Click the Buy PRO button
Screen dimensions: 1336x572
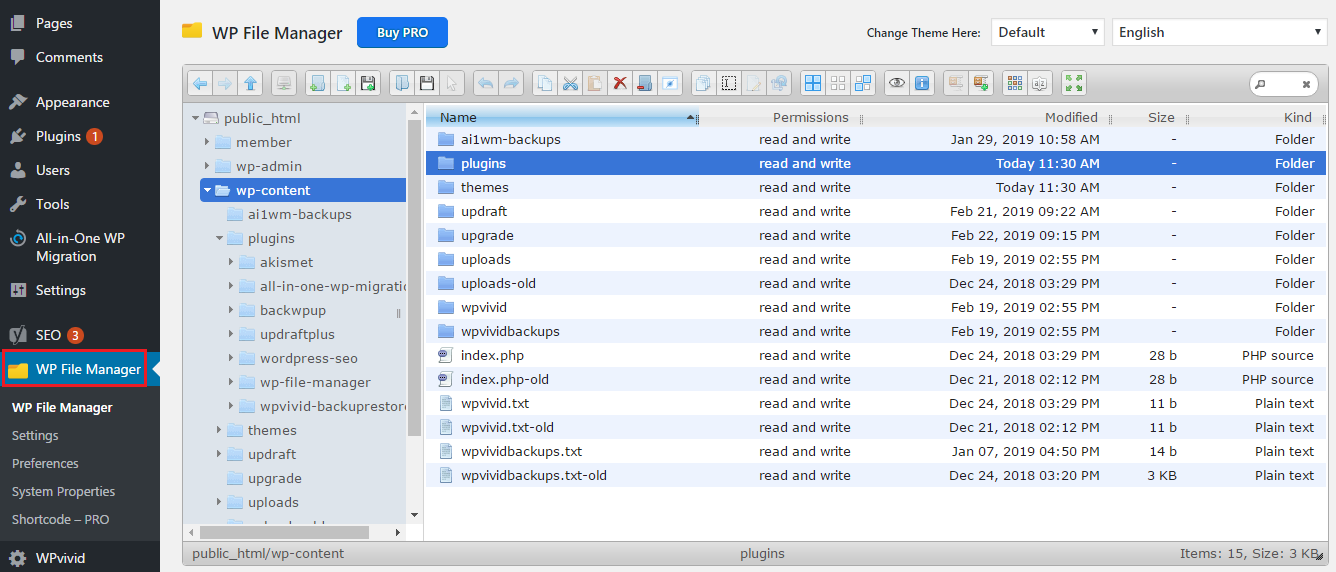click(402, 32)
